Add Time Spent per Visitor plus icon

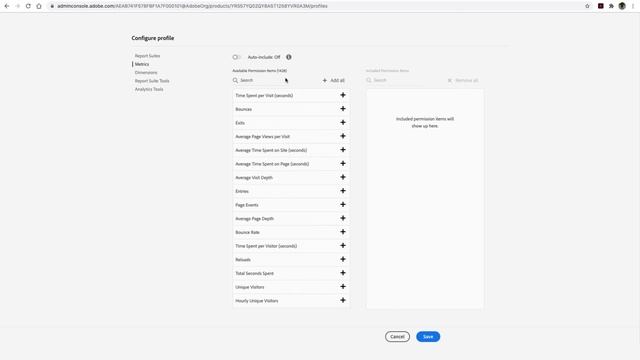(343, 246)
